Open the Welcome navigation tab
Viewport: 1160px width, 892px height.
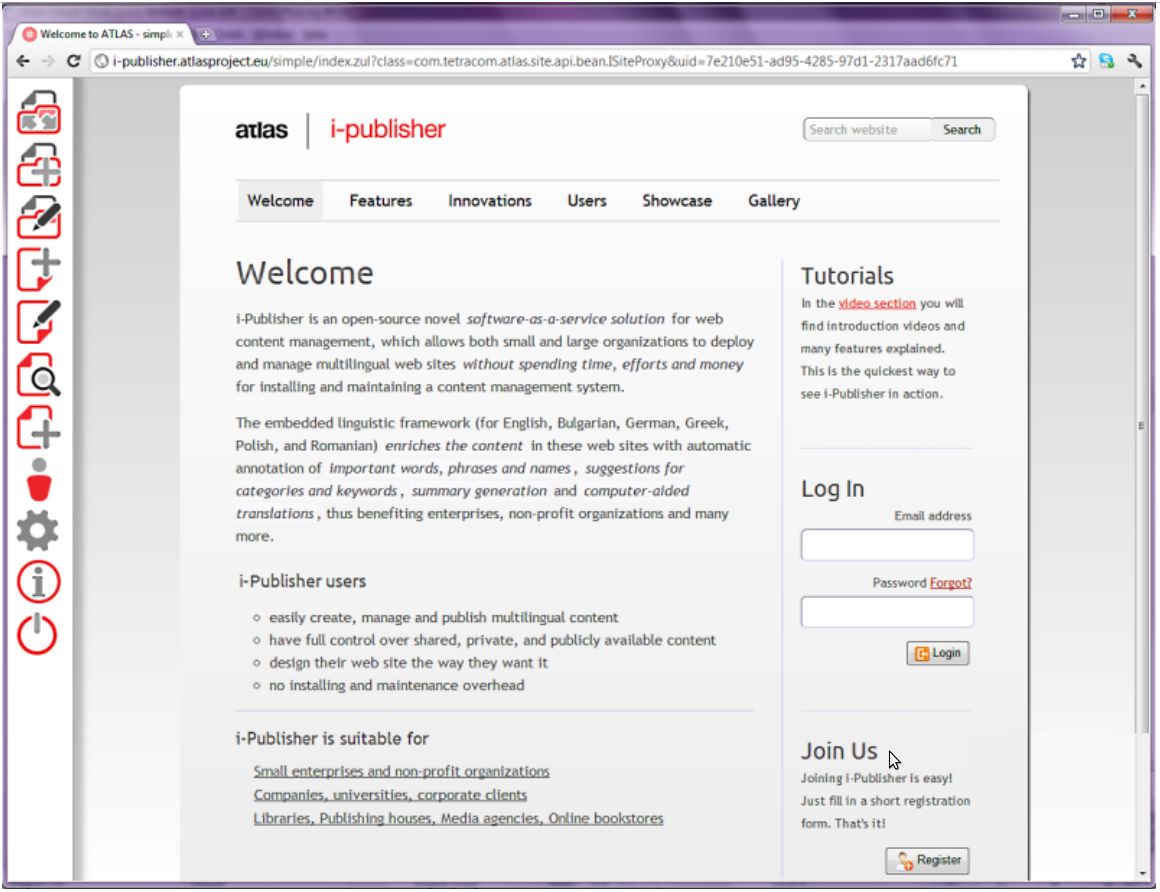[x=280, y=200]
